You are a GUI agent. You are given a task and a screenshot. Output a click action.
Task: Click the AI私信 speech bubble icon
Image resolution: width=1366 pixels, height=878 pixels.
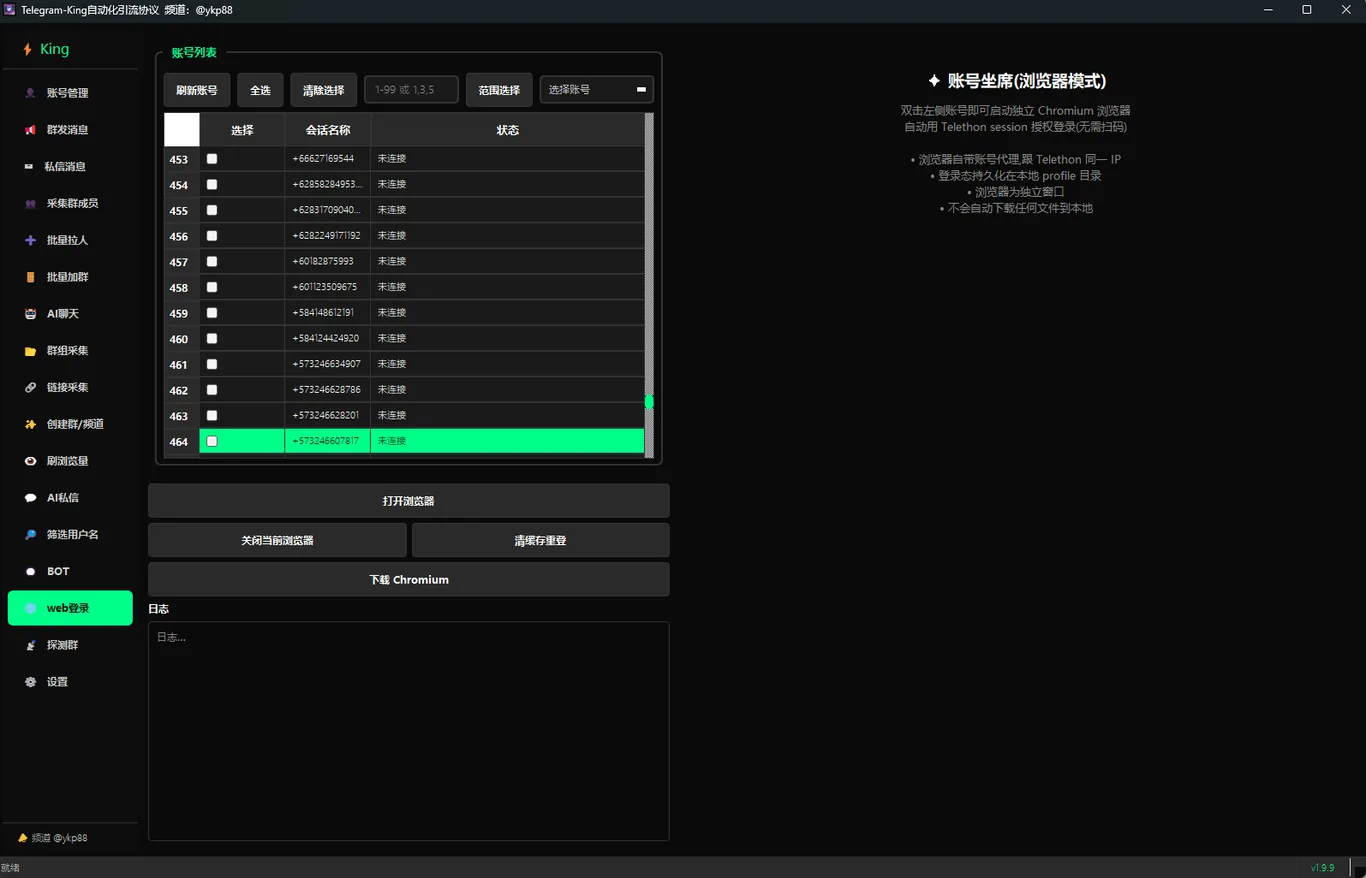point(30,498)
